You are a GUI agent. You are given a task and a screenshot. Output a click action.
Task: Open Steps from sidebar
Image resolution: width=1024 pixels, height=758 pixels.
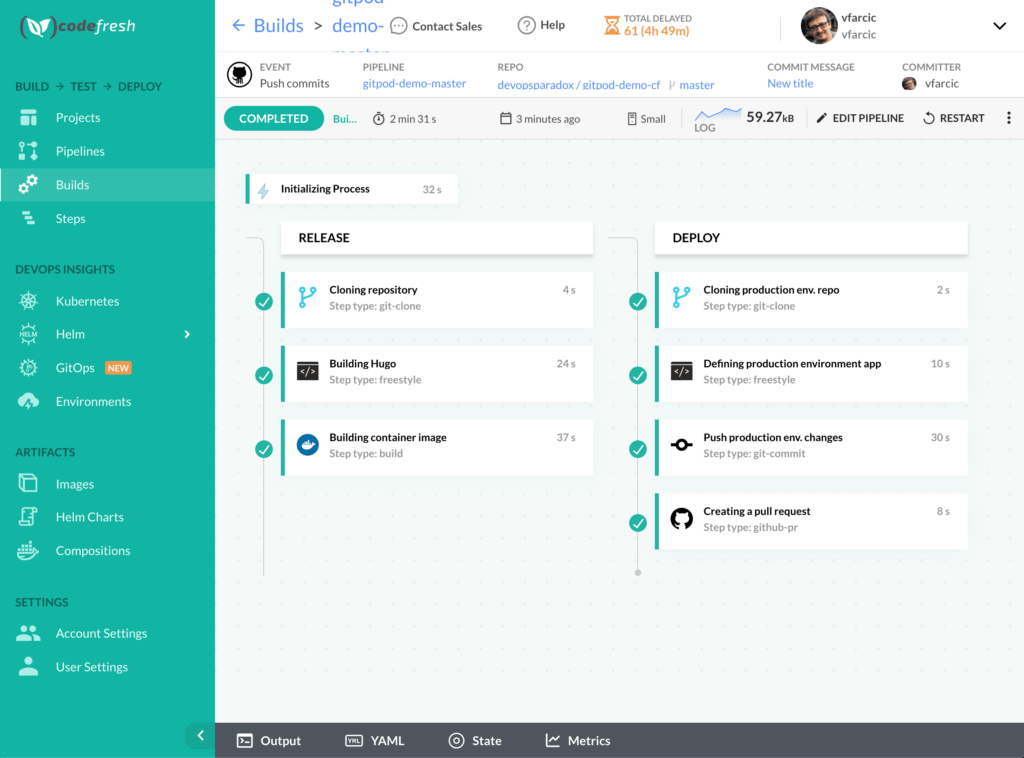[x=71, y=219]
